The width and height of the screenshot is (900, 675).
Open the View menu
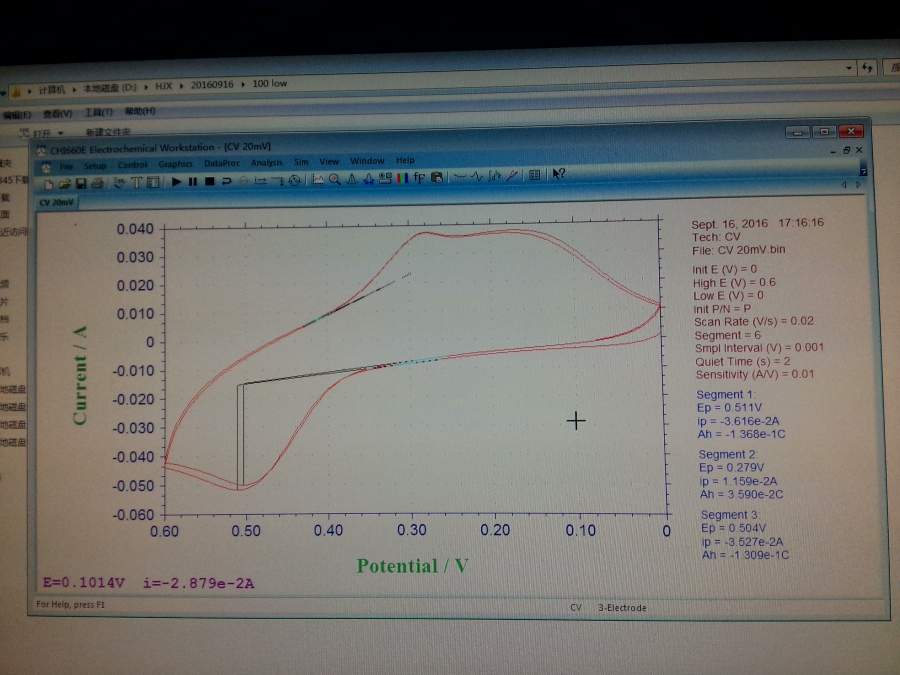click(329, 162)
